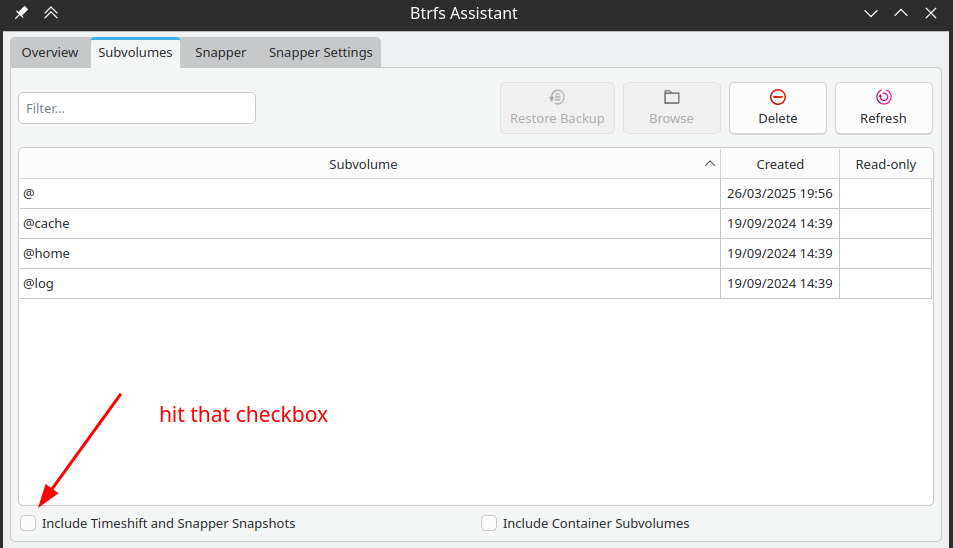Open the Snapper Settings tab

coord(320,53)
